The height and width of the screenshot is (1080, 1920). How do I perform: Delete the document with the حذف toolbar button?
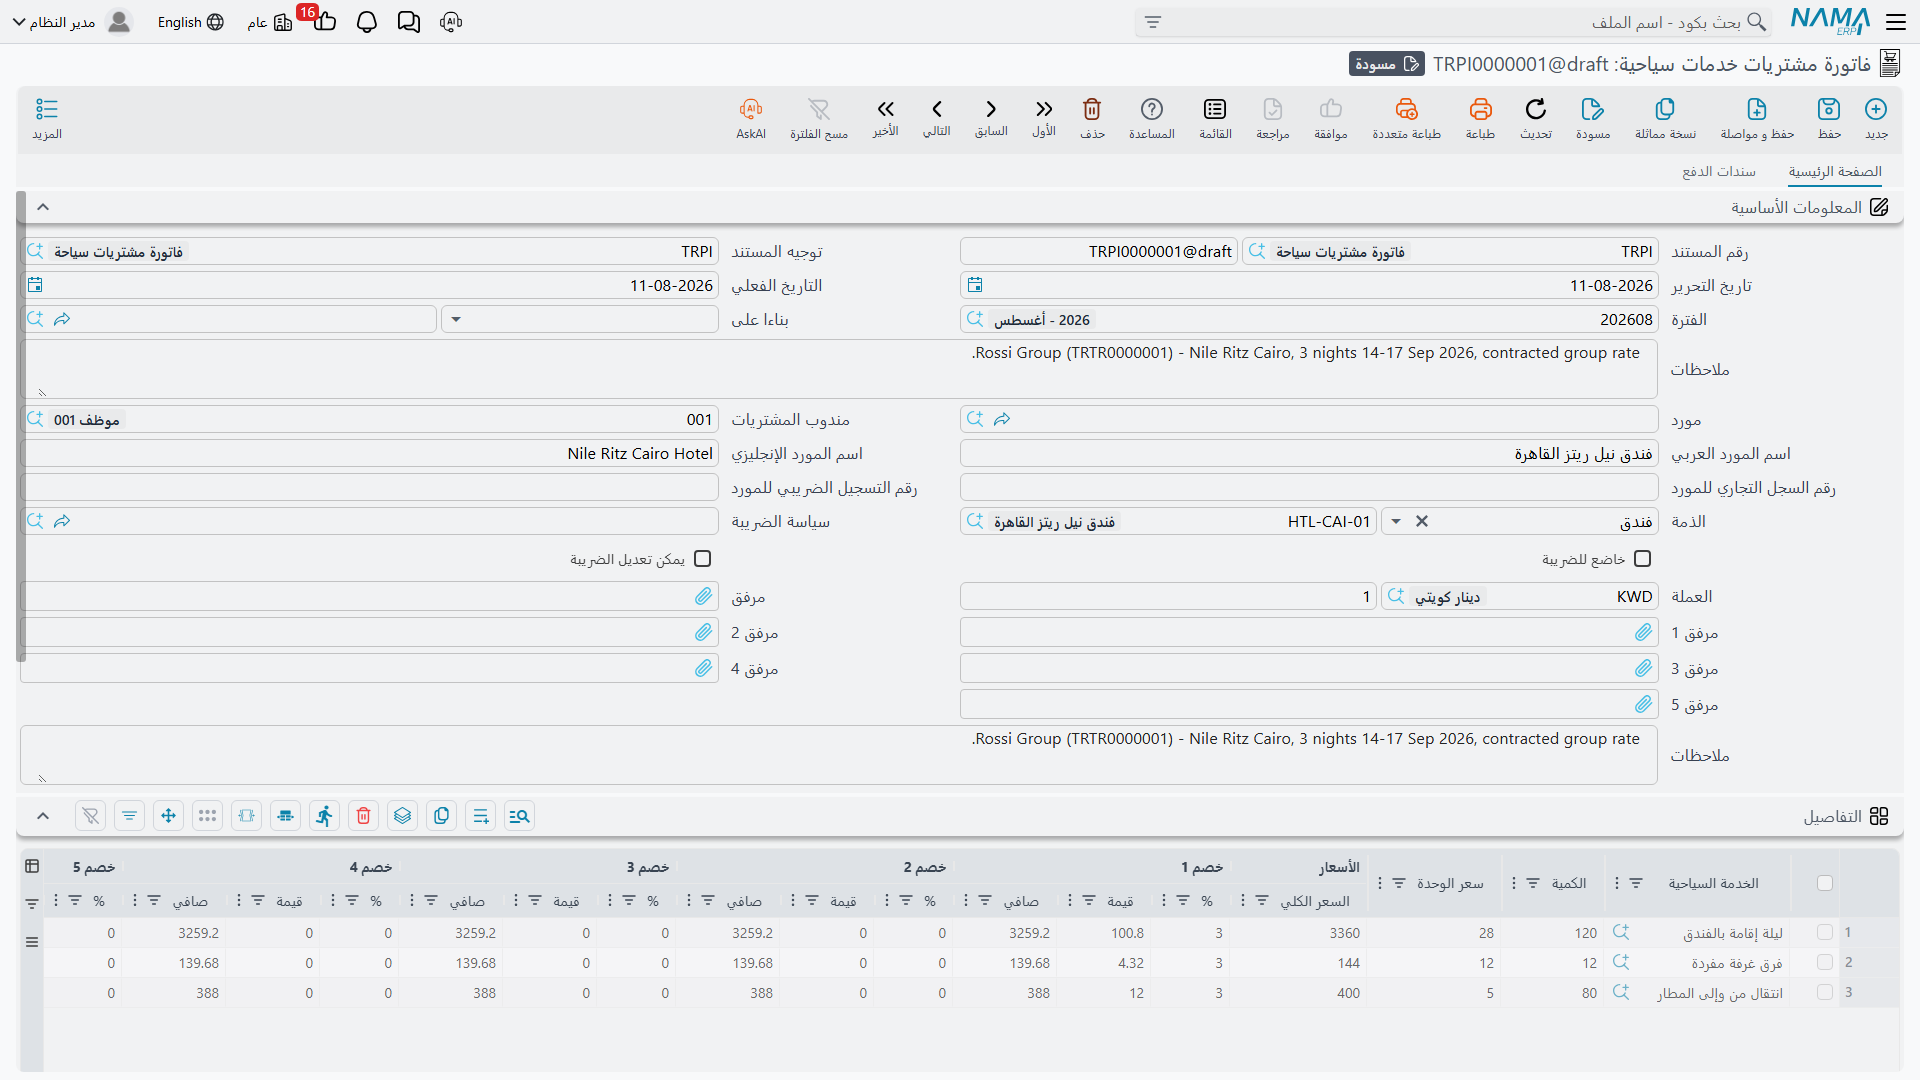click(x=1092, y=118)
